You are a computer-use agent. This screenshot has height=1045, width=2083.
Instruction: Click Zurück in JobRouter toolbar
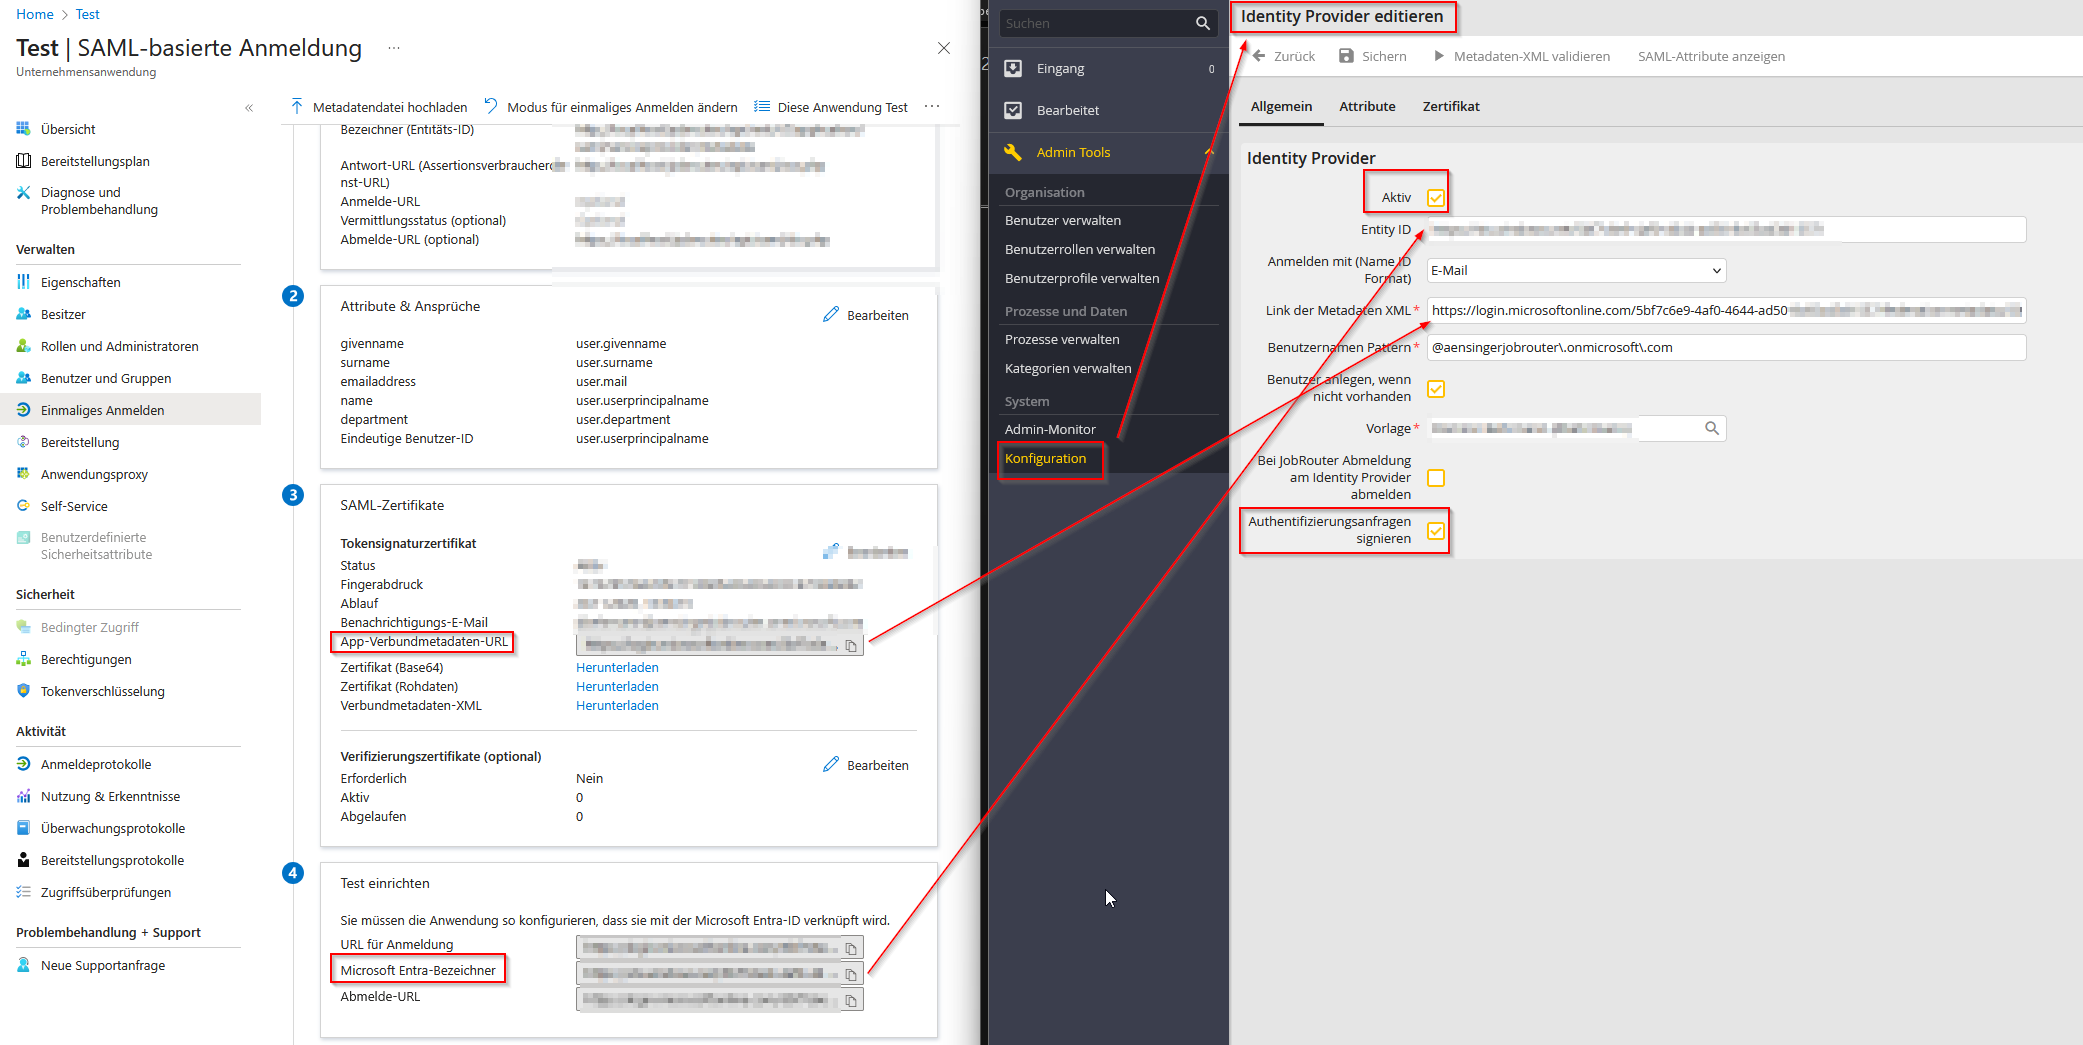1284,56
